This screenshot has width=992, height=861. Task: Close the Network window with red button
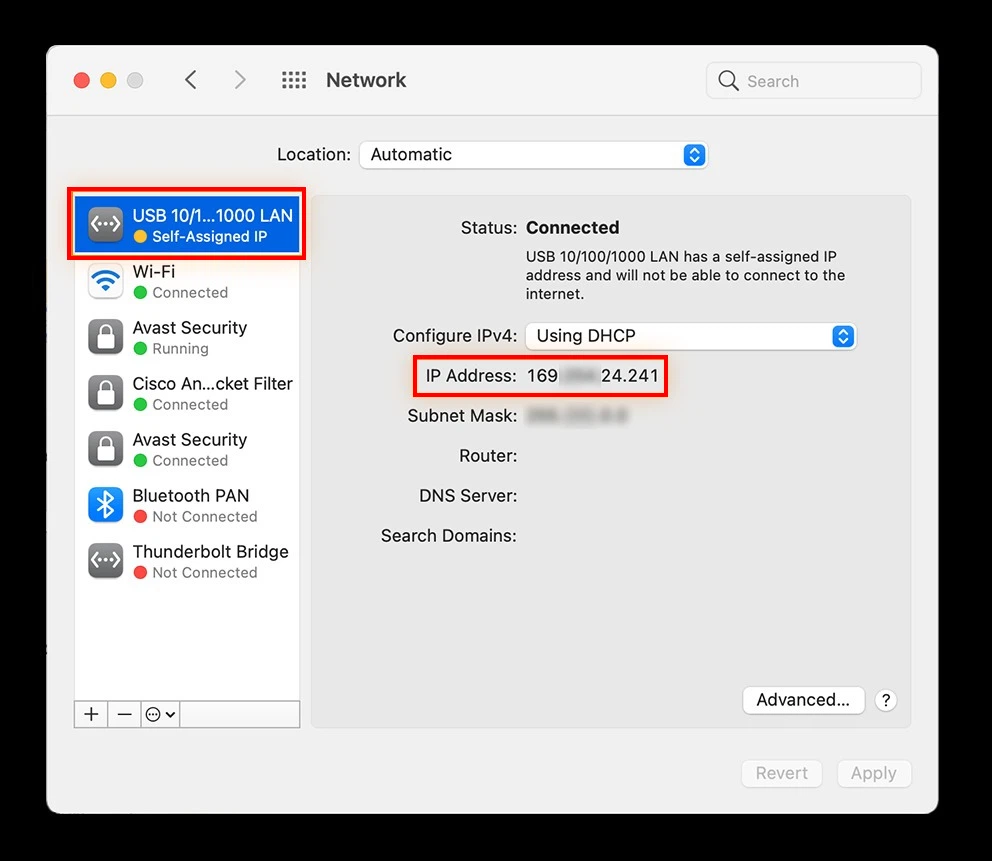click(x=82, y=80)
